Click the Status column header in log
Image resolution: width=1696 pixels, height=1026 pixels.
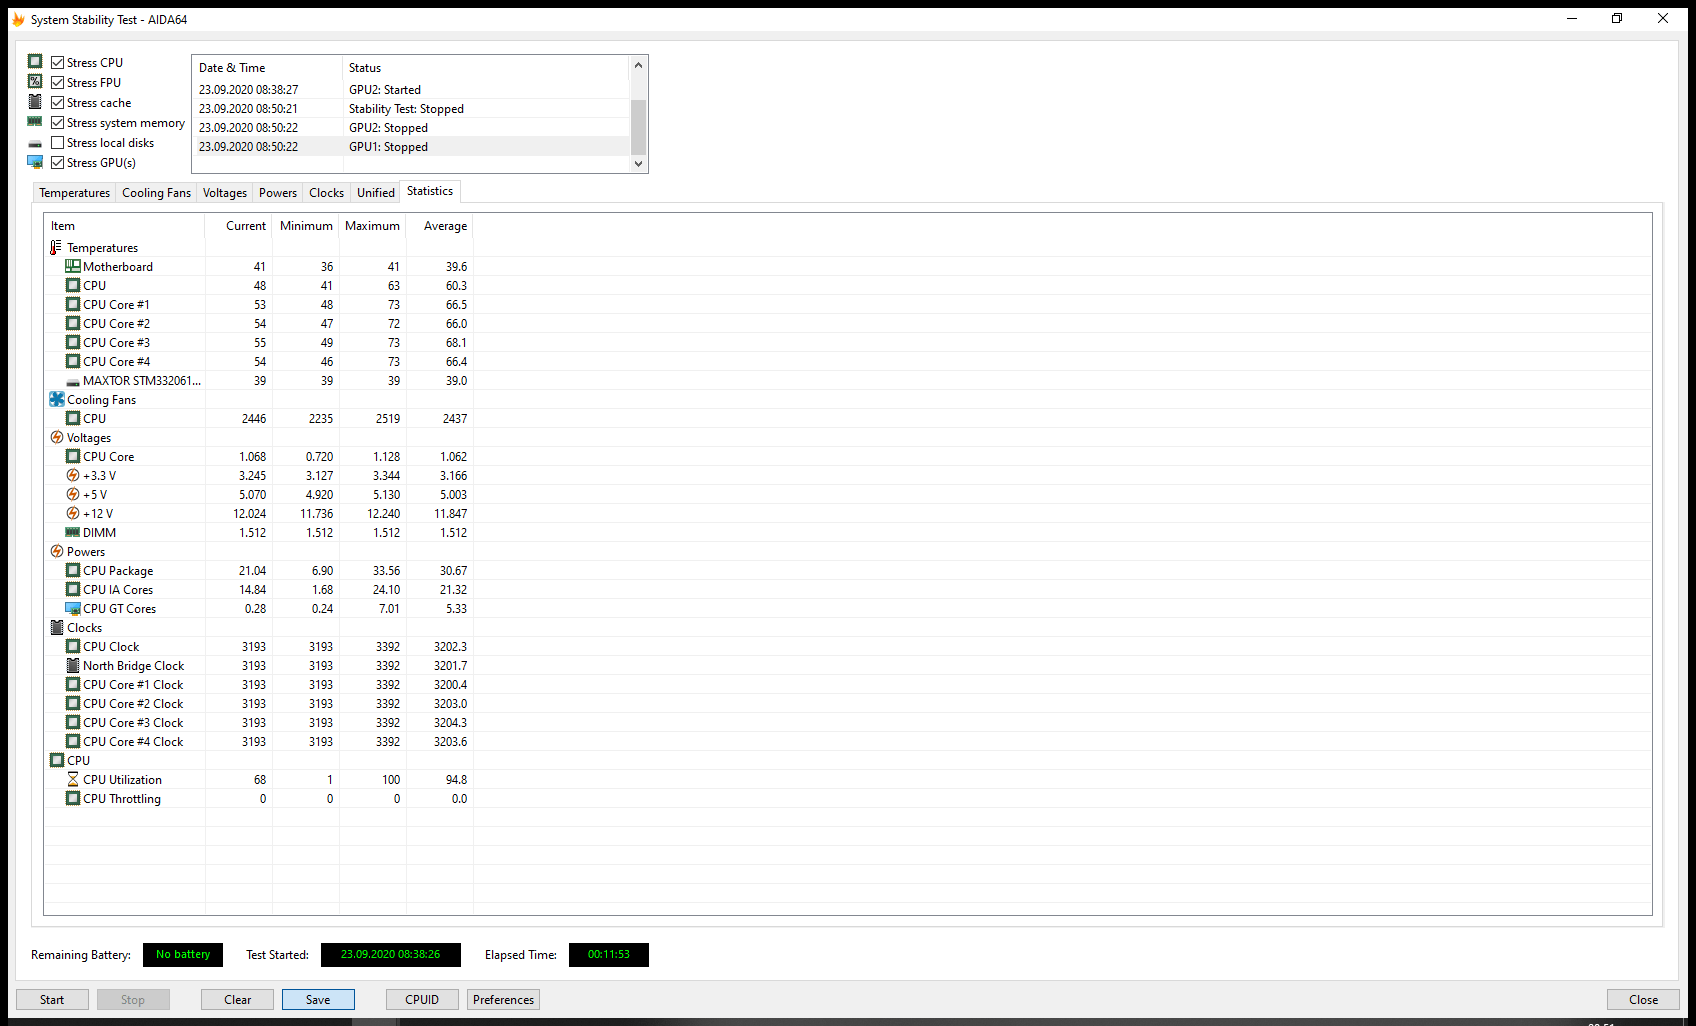[486, 67]
